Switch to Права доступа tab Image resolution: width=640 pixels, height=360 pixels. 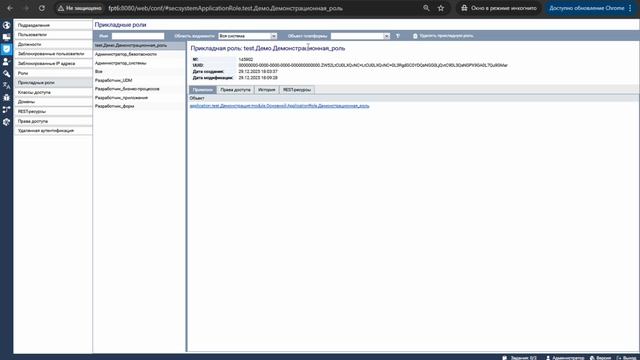(x=235, y=90)
